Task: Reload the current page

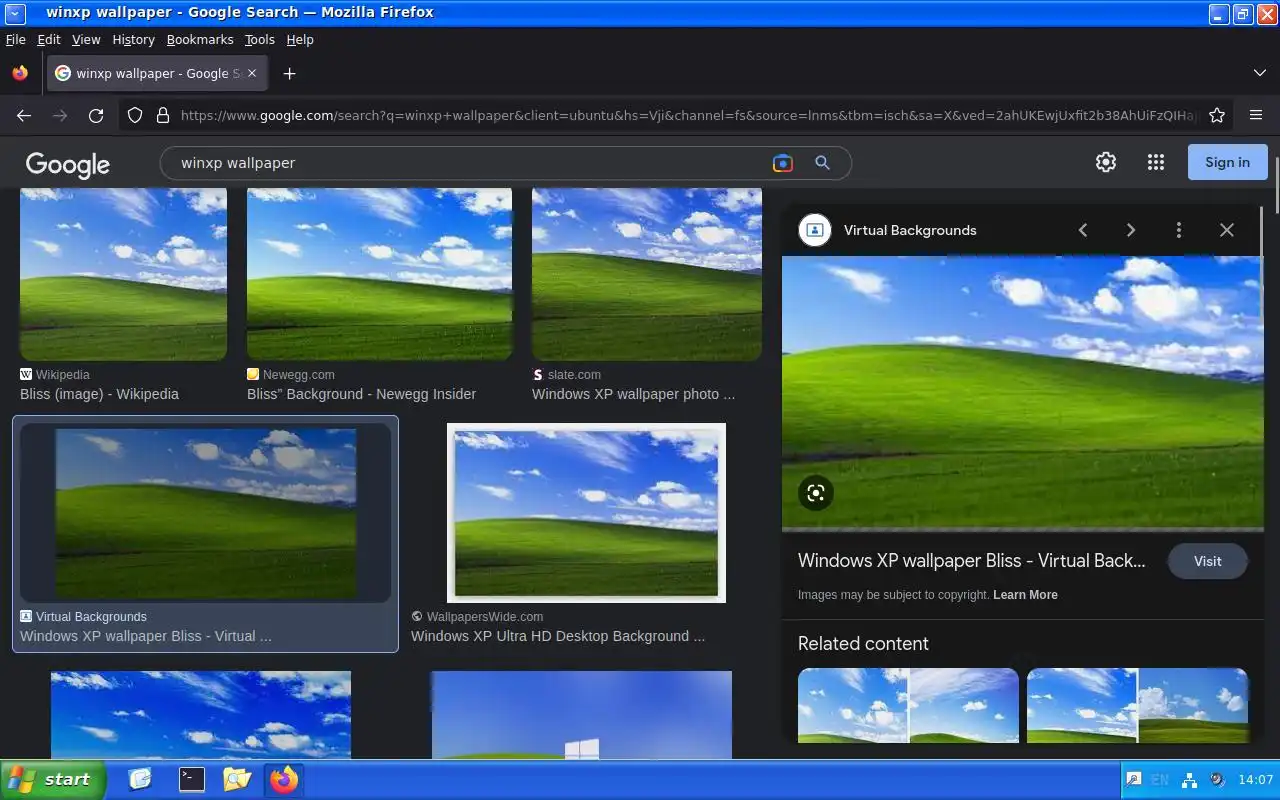Action: point(96,115)
